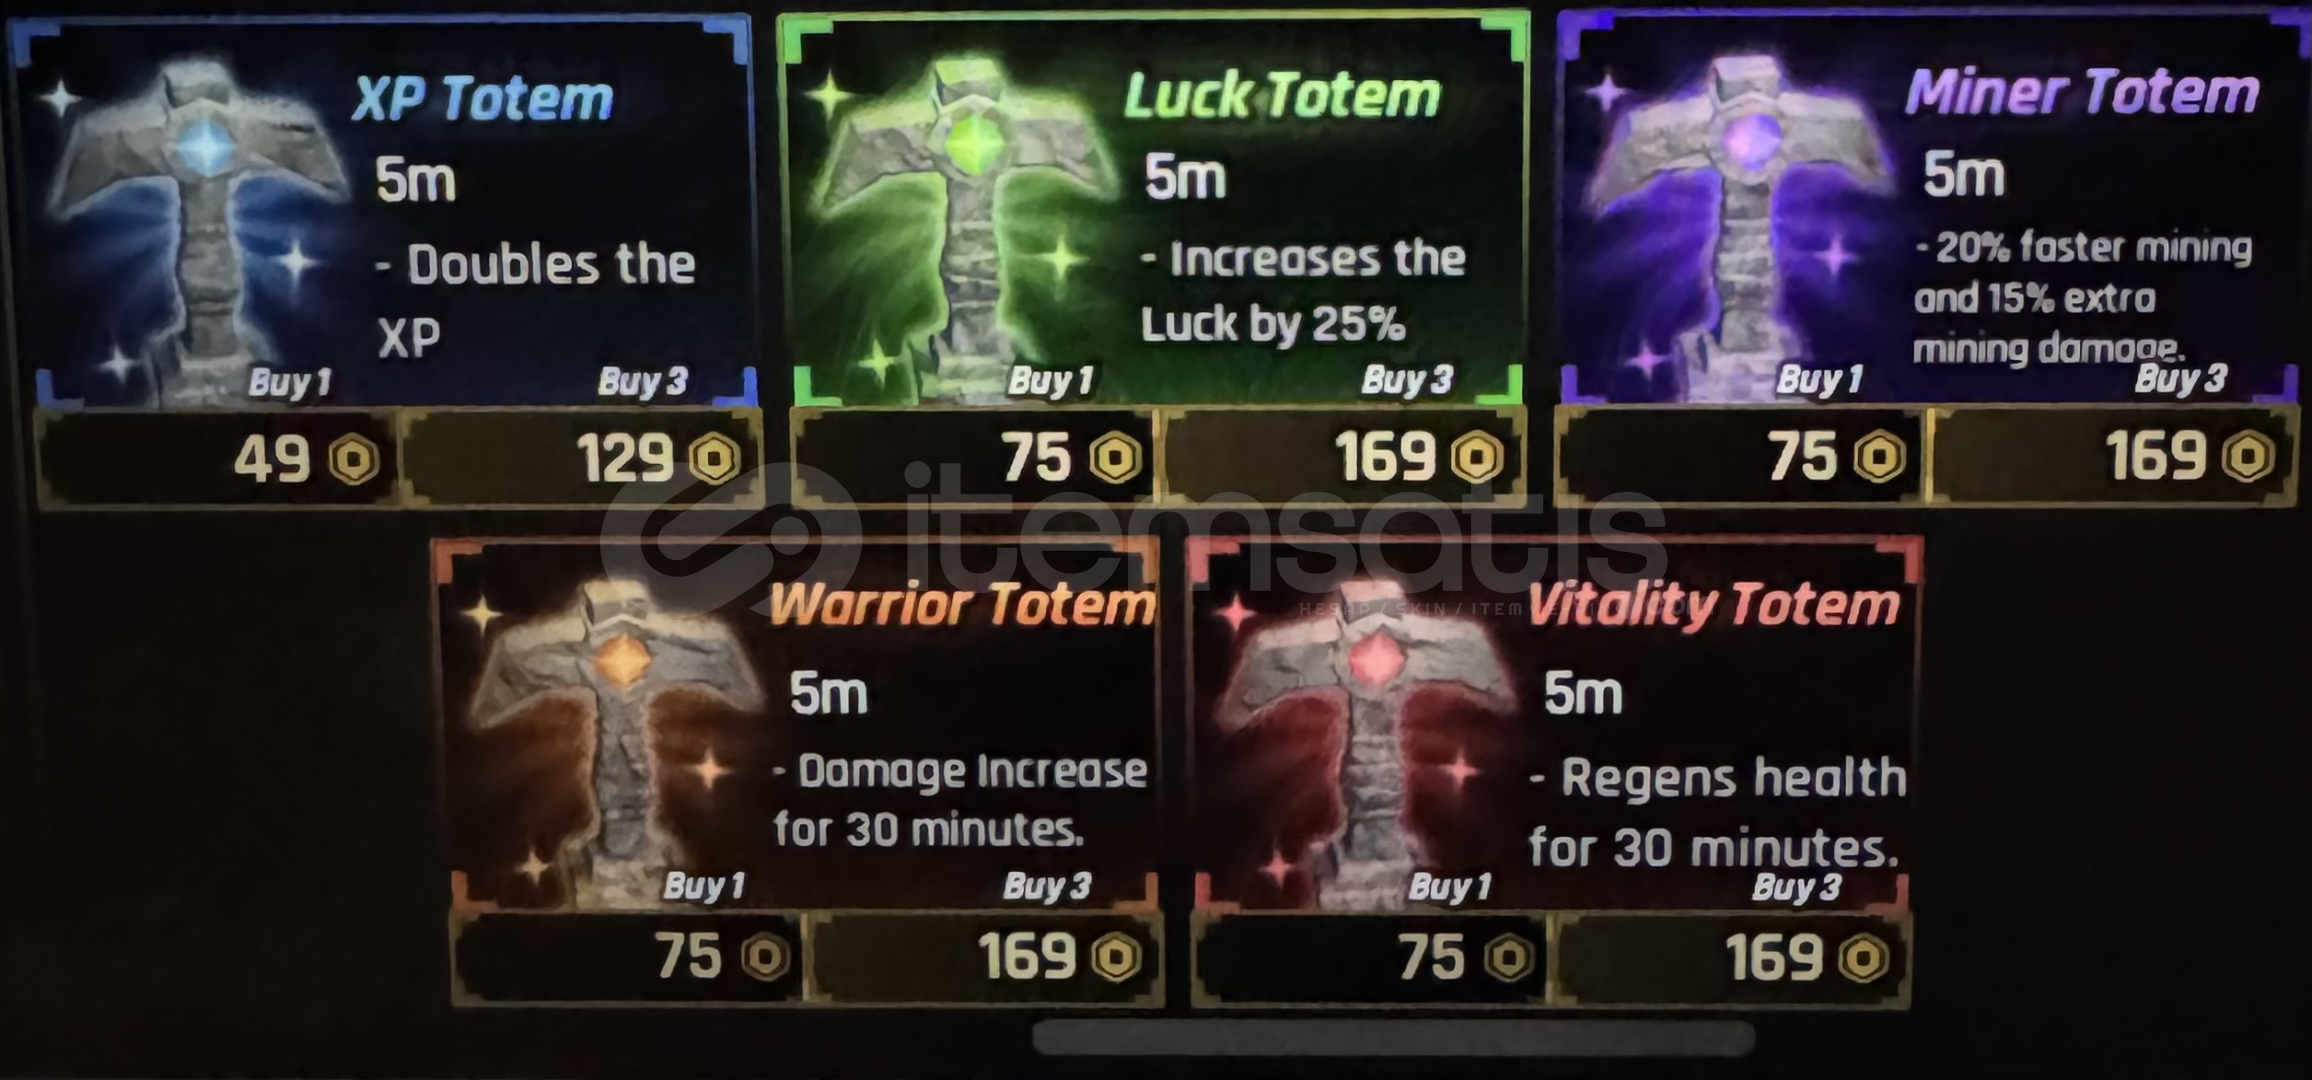Buy one Vitality Totem for 75
The height and width of the screenshot is (1080, 2312).
[1370, 958]
